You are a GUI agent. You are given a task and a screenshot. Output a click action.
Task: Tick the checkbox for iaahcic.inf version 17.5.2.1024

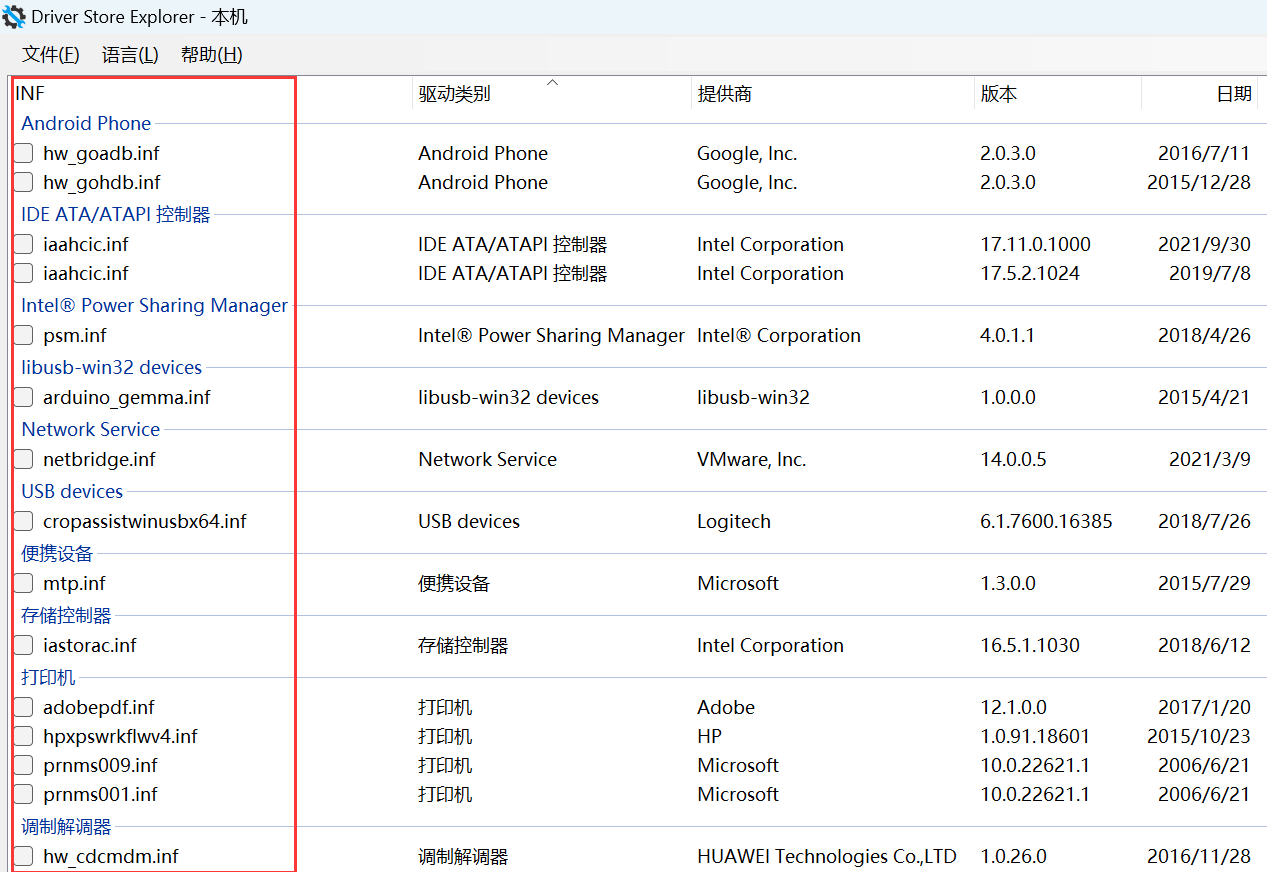24,274
